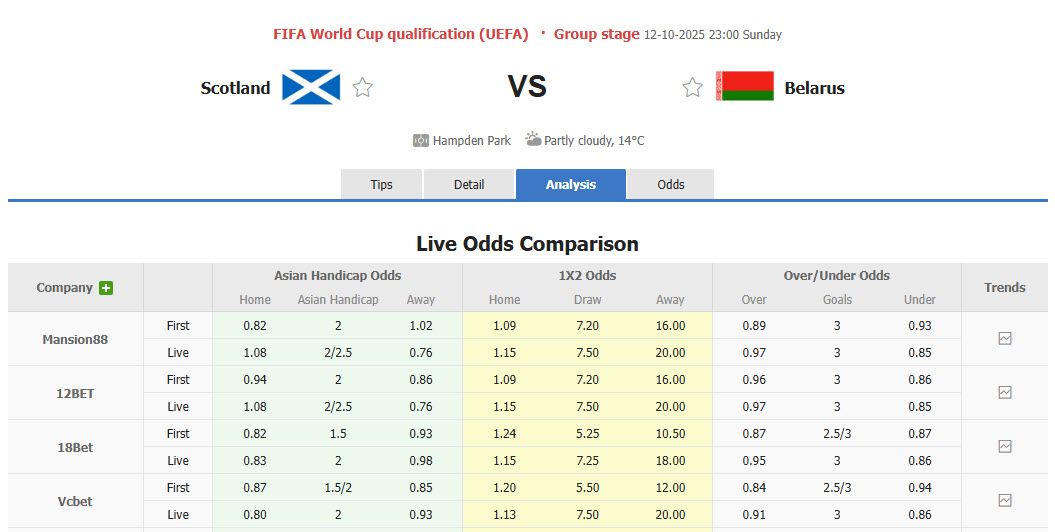Screen dimensions: 1055x532
Task: Switch to the Detail tab
Action: pyautogui.click(x=469, y=185)
